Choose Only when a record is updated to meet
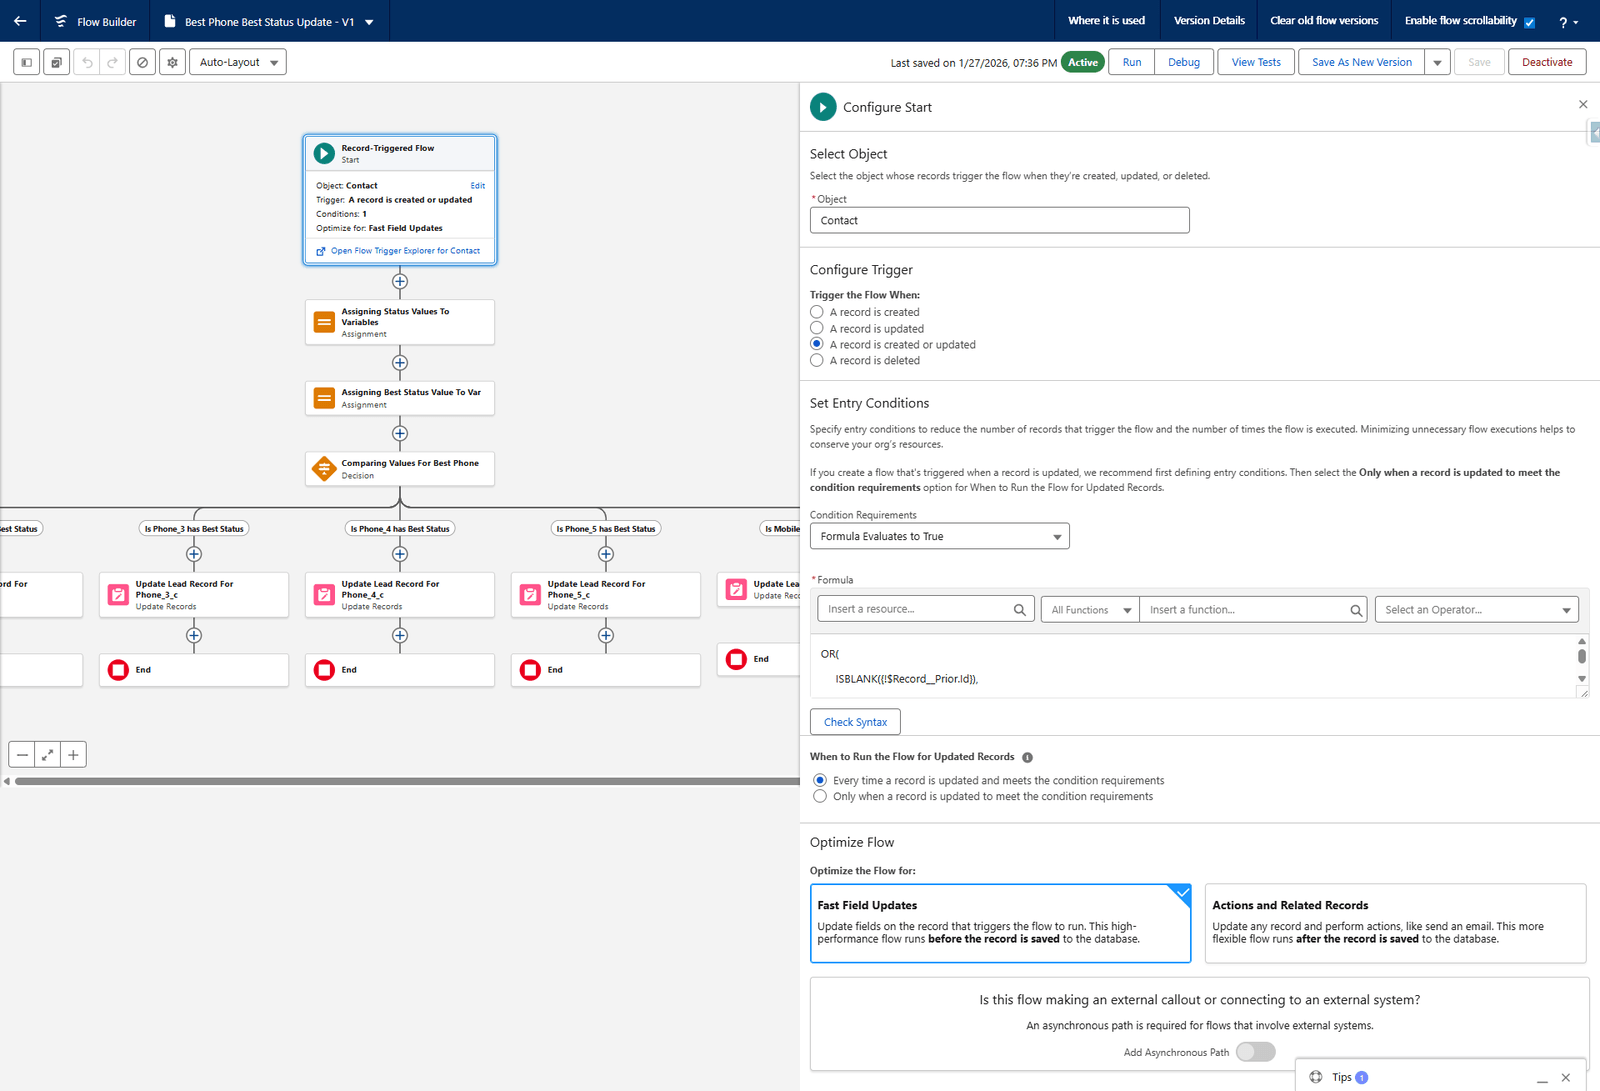The height and width of the screenshot is (1091, 1600). point(820,796)
